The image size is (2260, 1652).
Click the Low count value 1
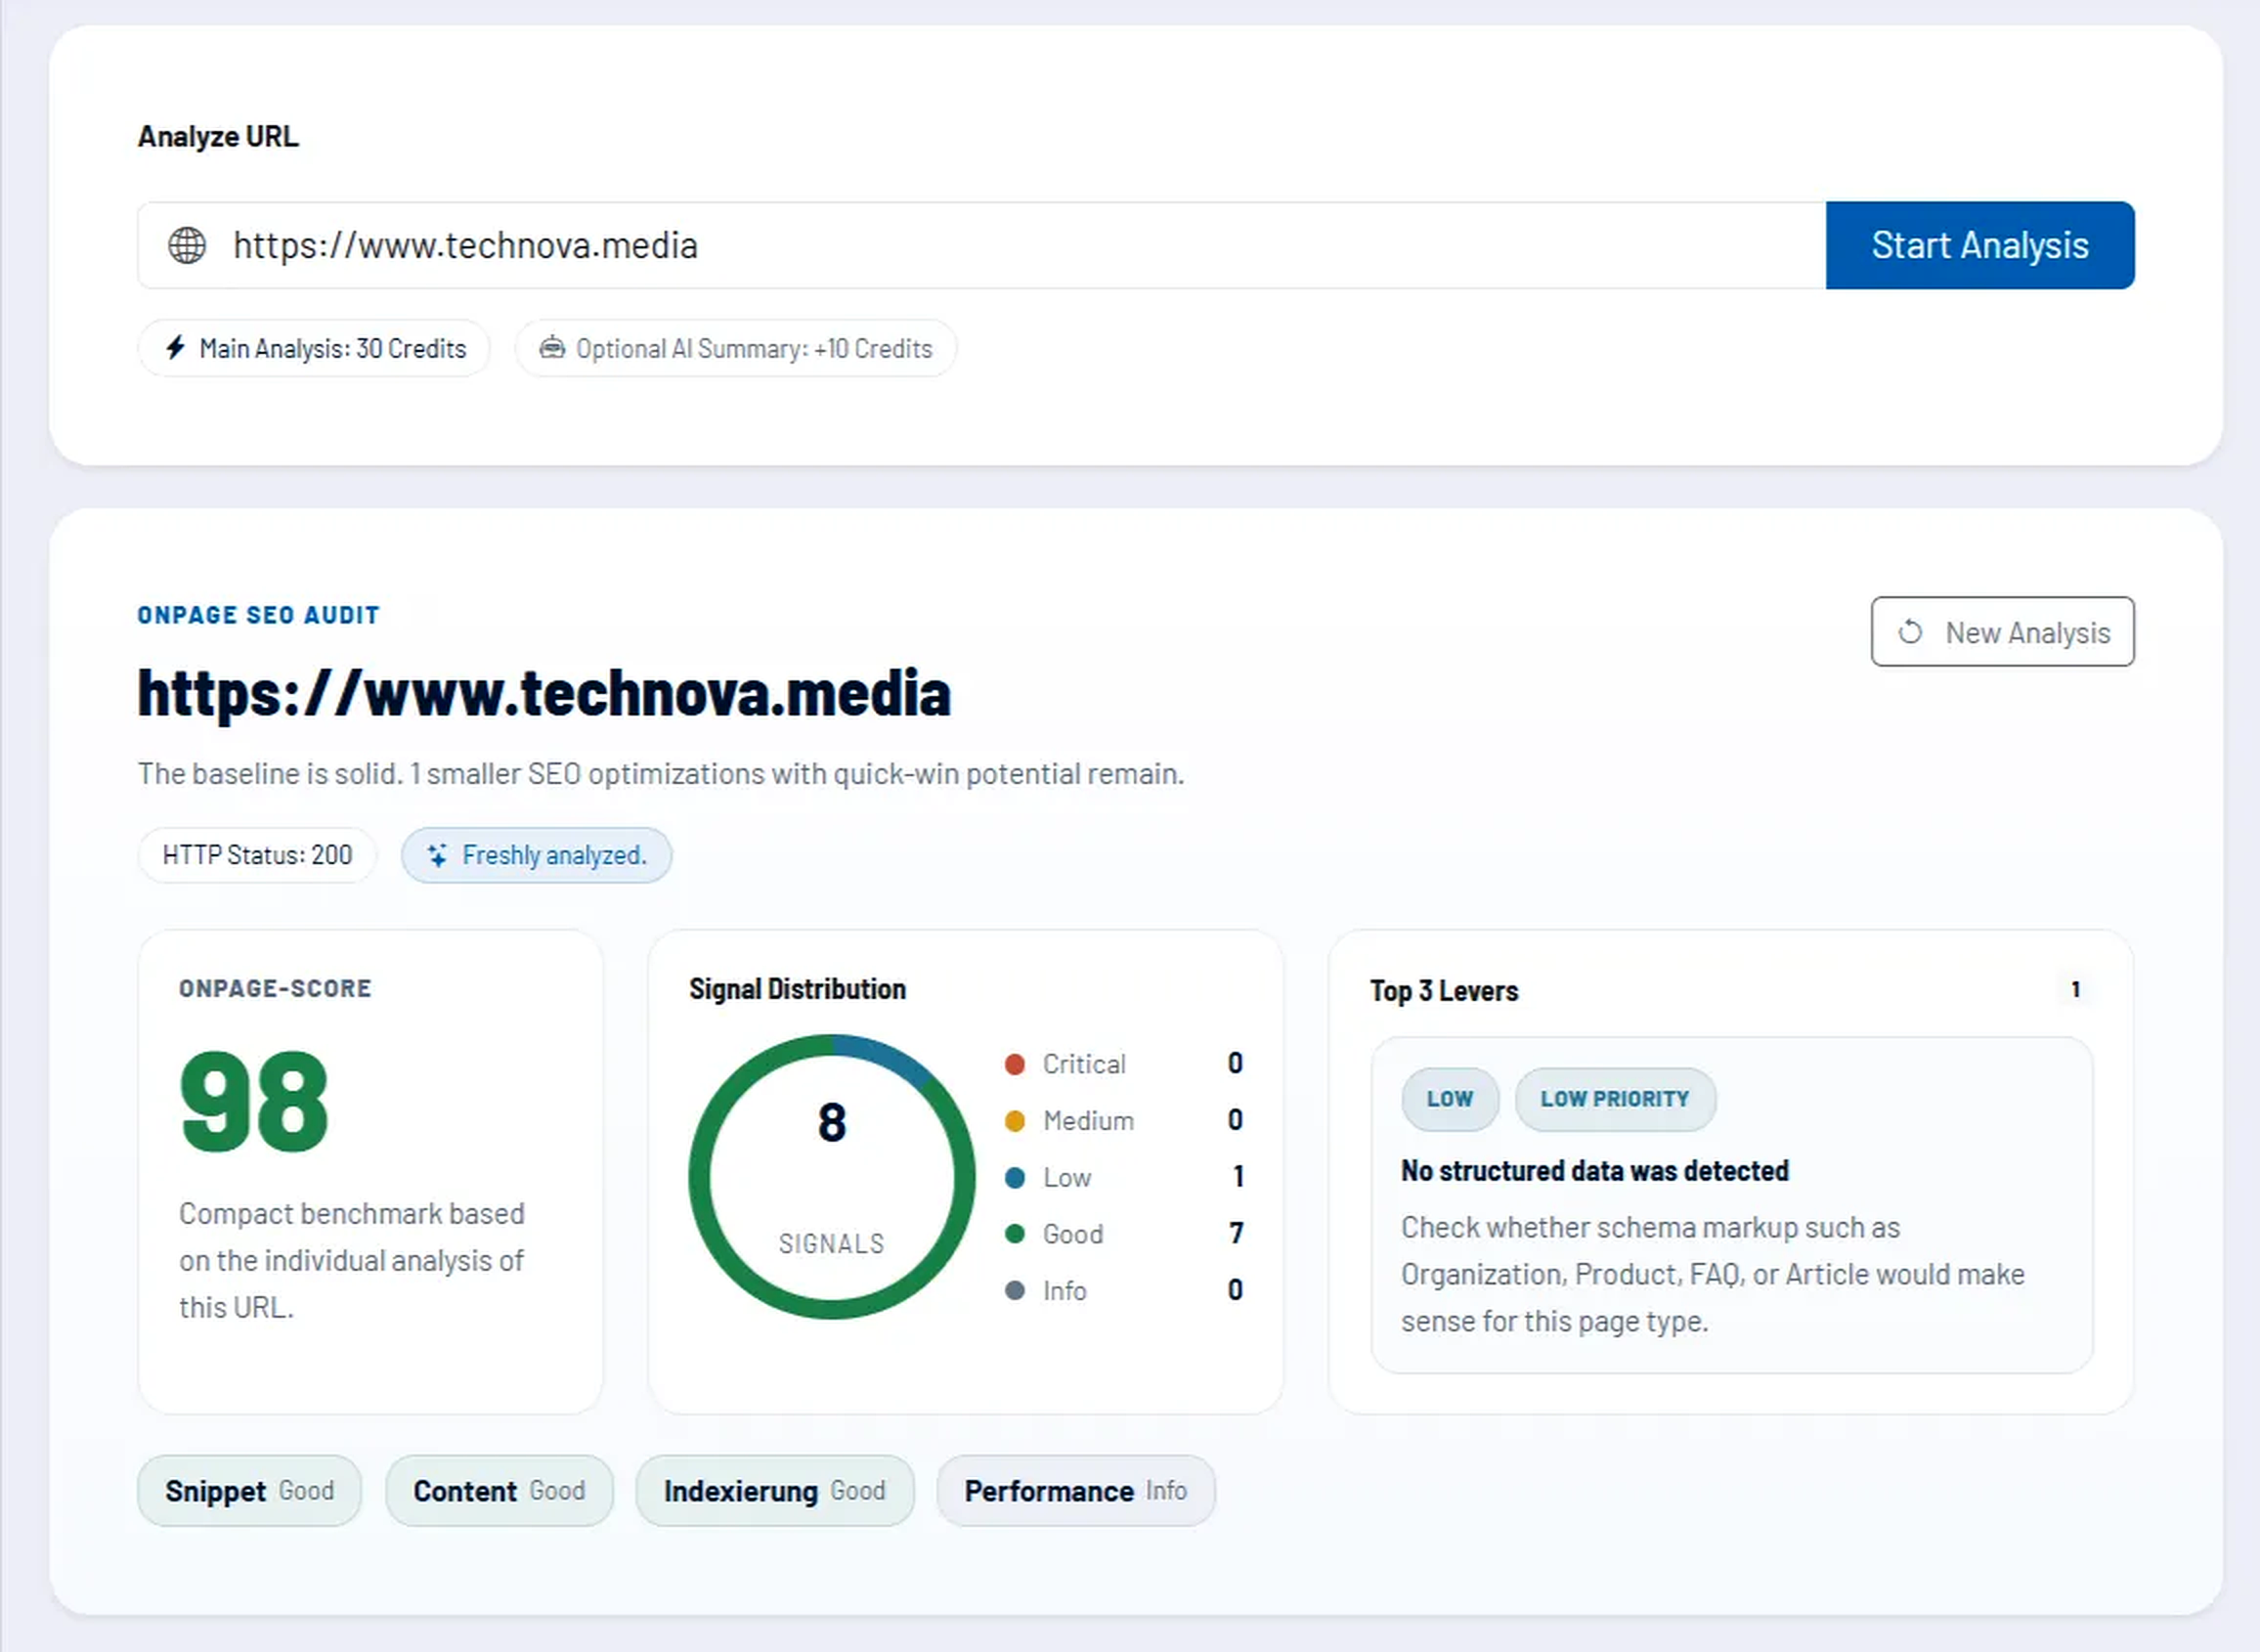1238,1176
